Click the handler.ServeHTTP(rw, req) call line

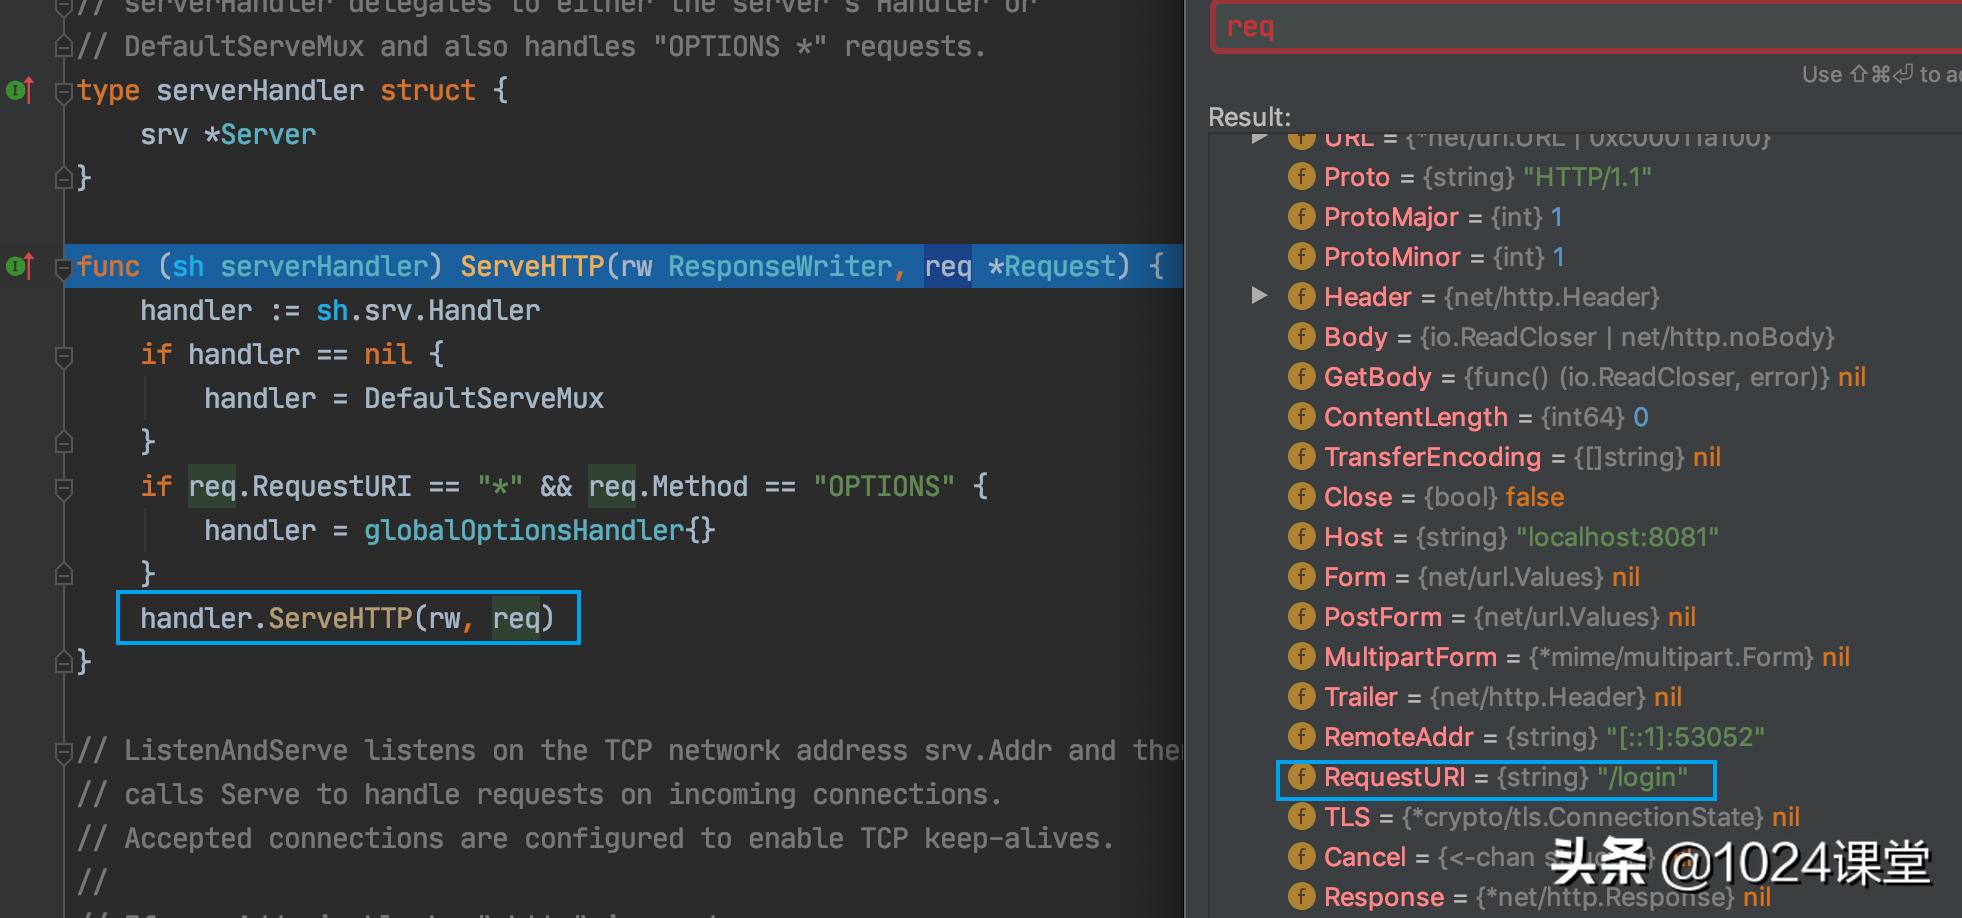(x=346, y=619)
